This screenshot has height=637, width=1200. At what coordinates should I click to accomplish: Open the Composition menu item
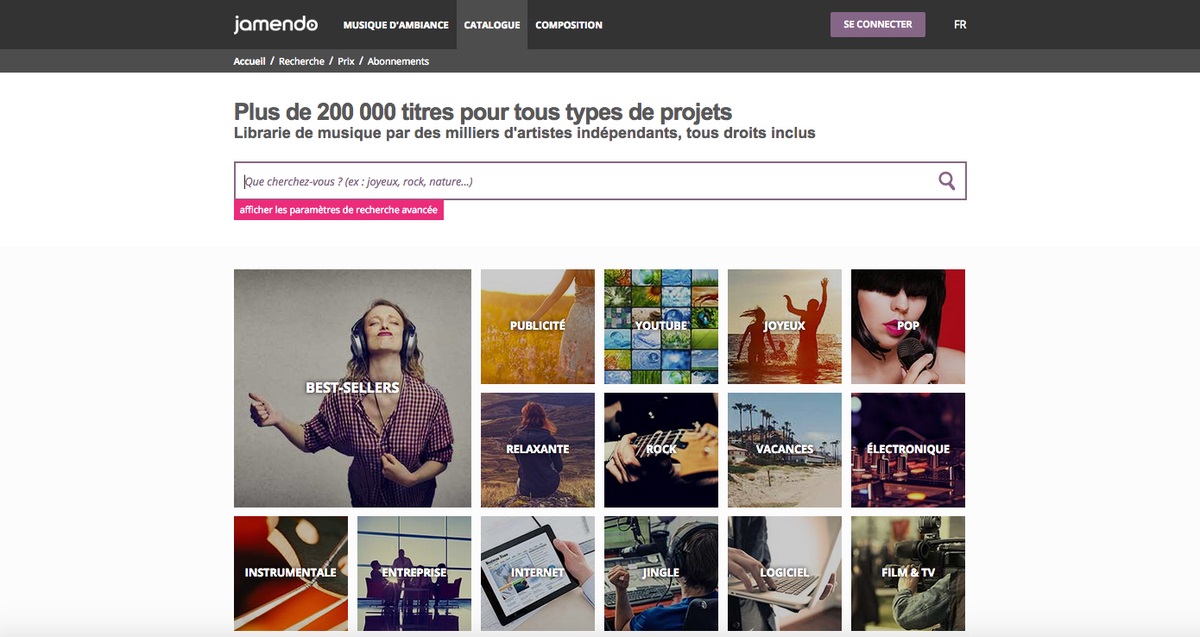pyautogui.click(x=569, y=25)
